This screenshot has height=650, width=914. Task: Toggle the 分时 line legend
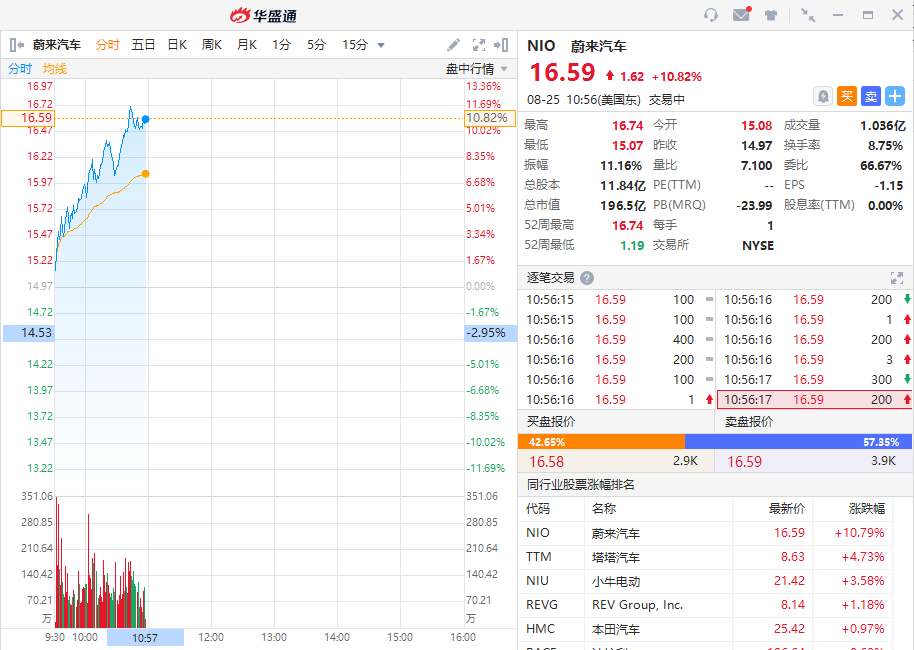point(20,69)
